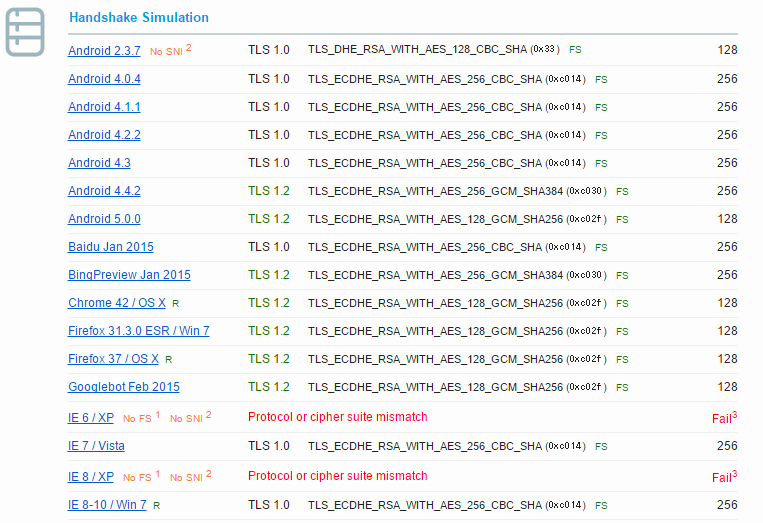Screen dimensions: 763x523
Task: Click the No FS note on IE 6 / XP row
Action: point(141,418)
